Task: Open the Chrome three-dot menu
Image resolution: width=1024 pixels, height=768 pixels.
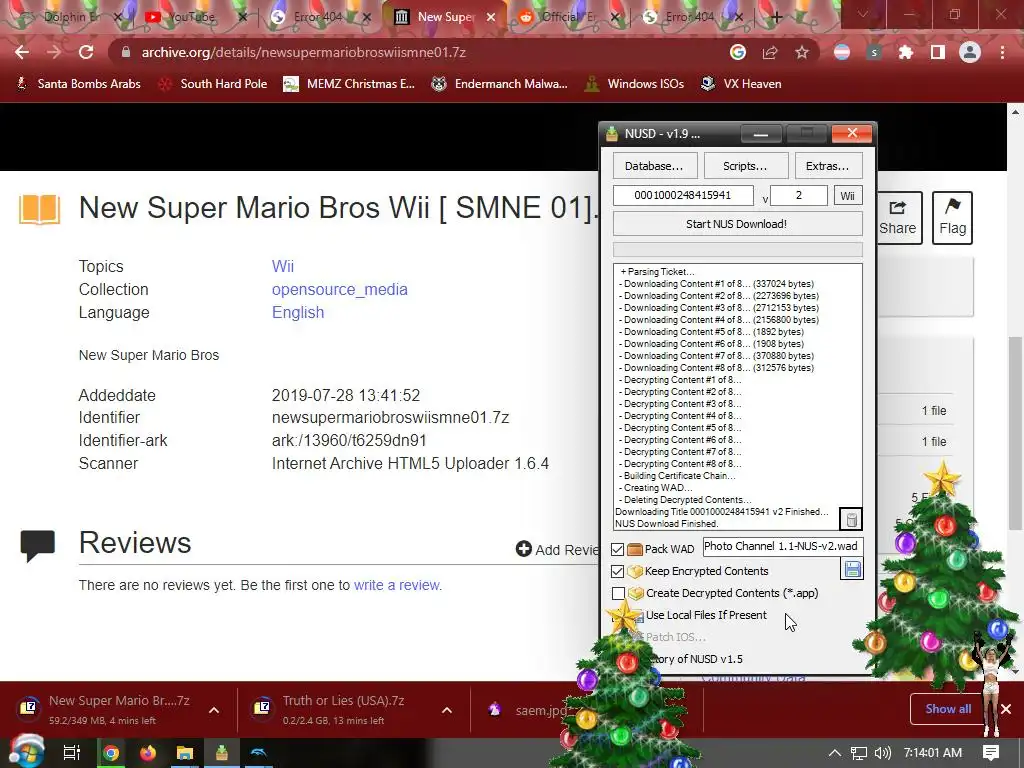Action: coord(1002,52)
